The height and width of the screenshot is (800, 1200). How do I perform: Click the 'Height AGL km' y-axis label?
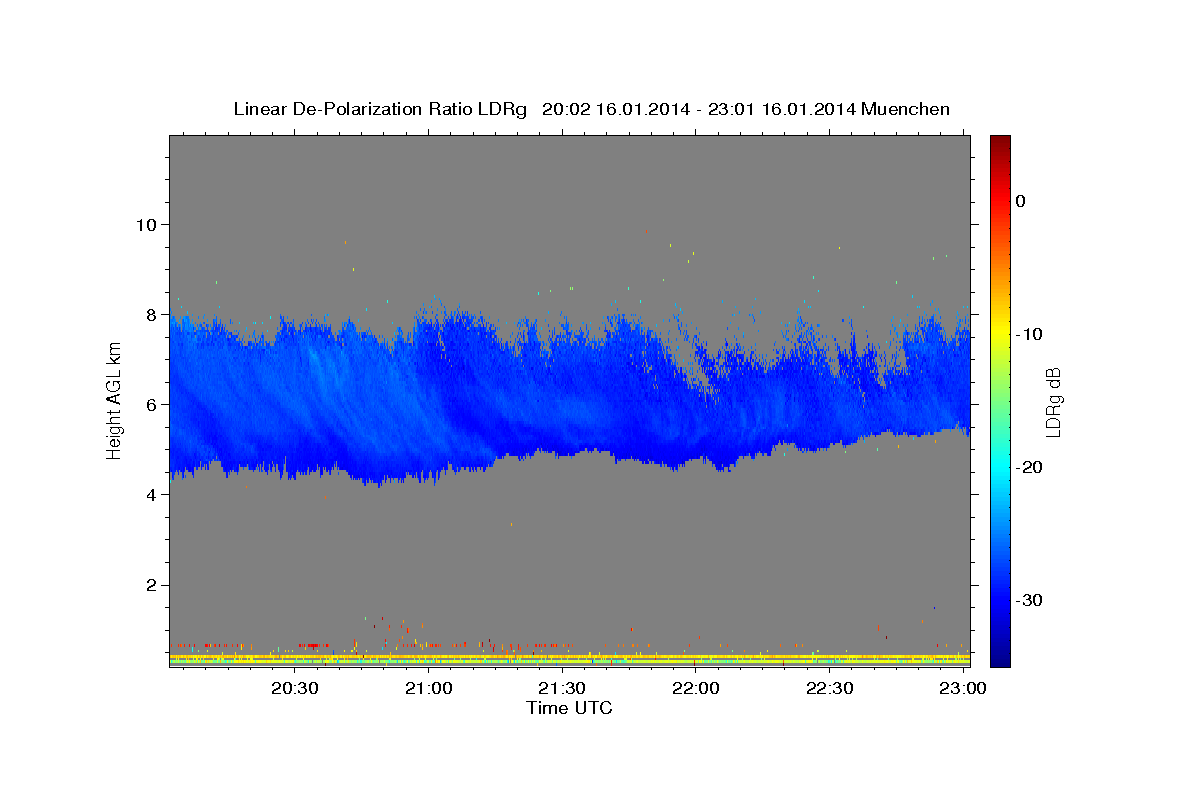pyautogui.click(x=114, y=401)
